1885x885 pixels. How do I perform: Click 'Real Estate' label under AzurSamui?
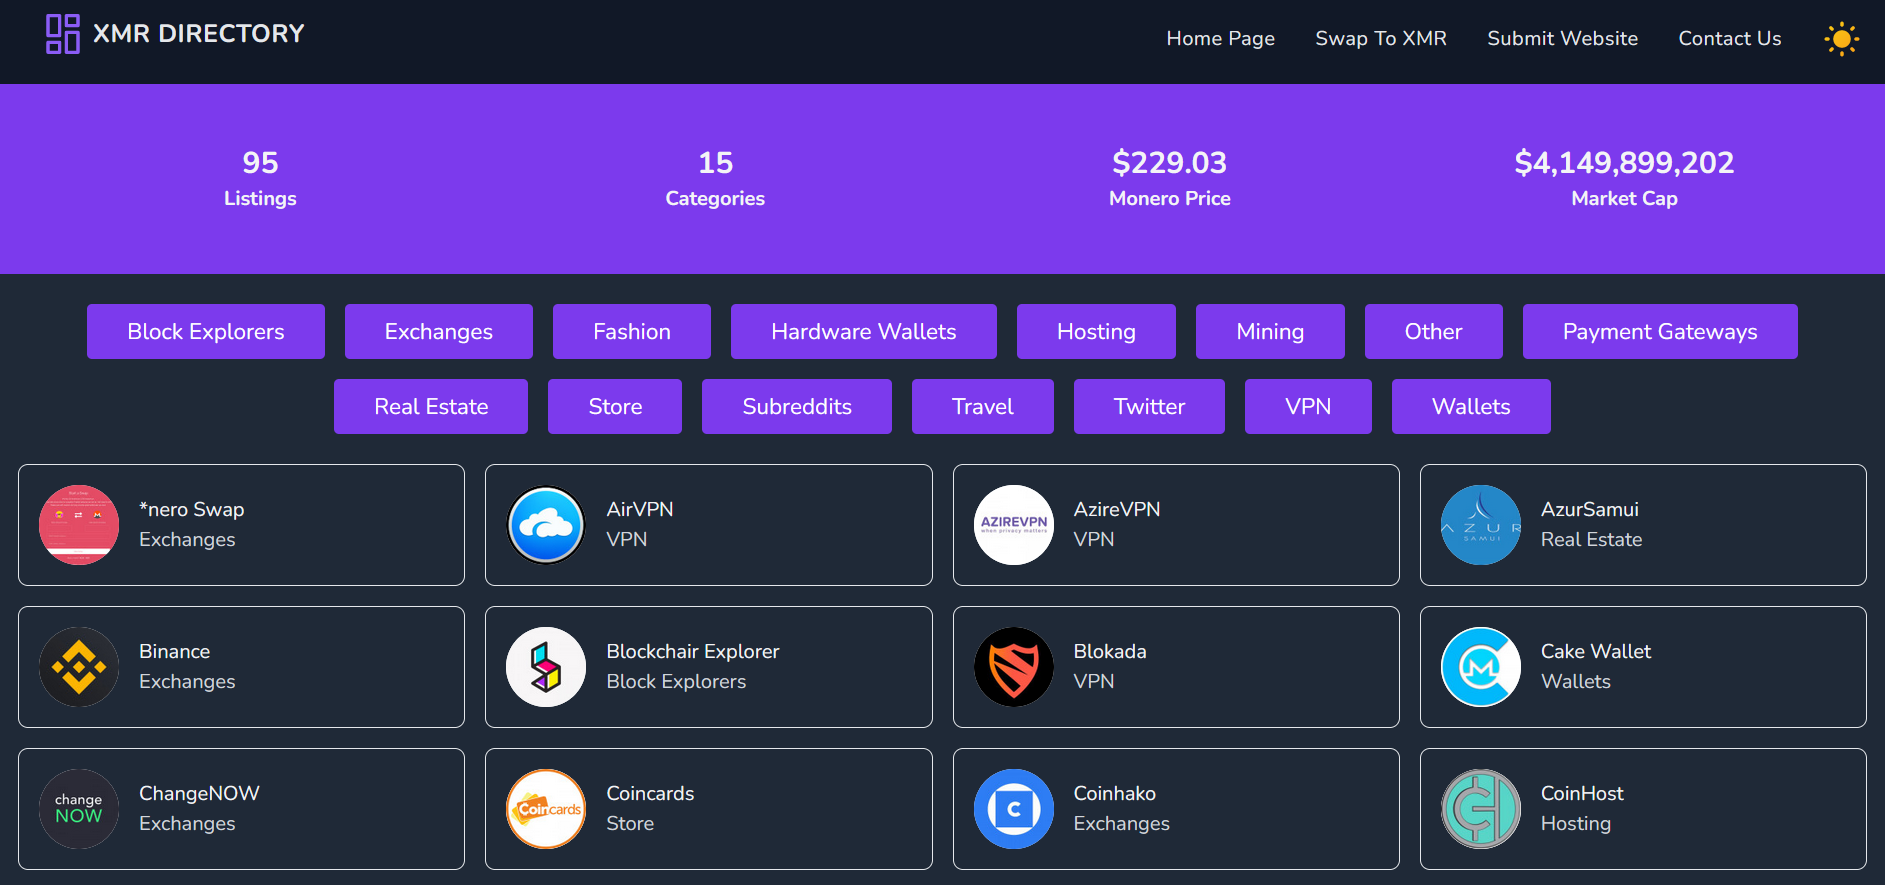(x=1591, y=539)
